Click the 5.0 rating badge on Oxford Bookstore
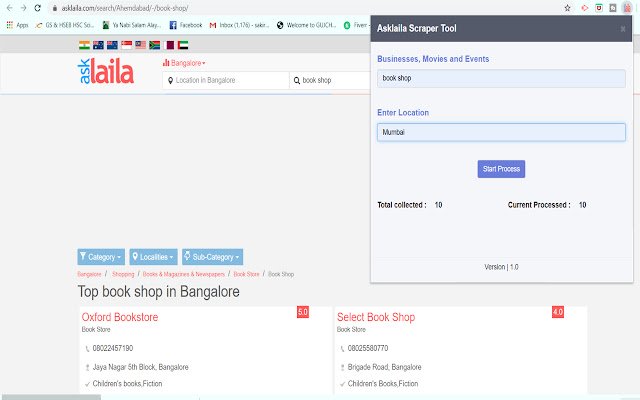 tap(303, 312)
